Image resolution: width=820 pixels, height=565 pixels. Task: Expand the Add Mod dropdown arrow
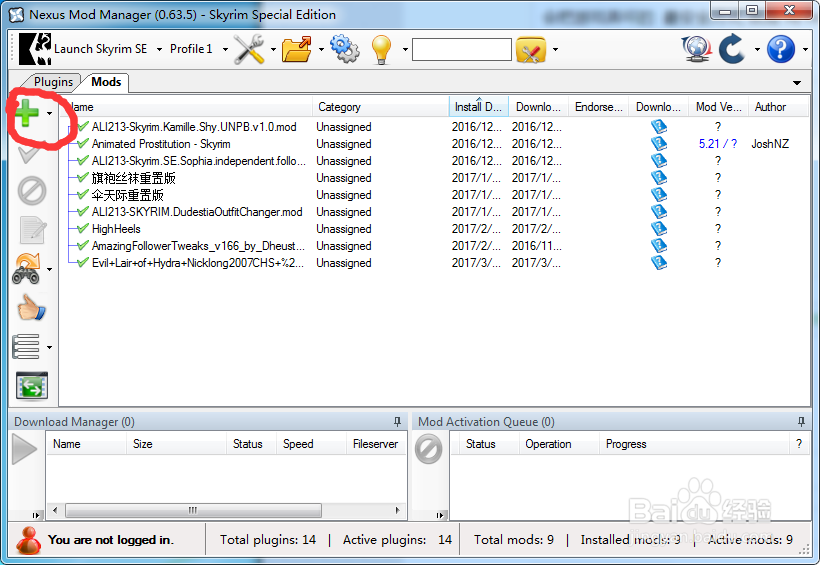[49, 113]
